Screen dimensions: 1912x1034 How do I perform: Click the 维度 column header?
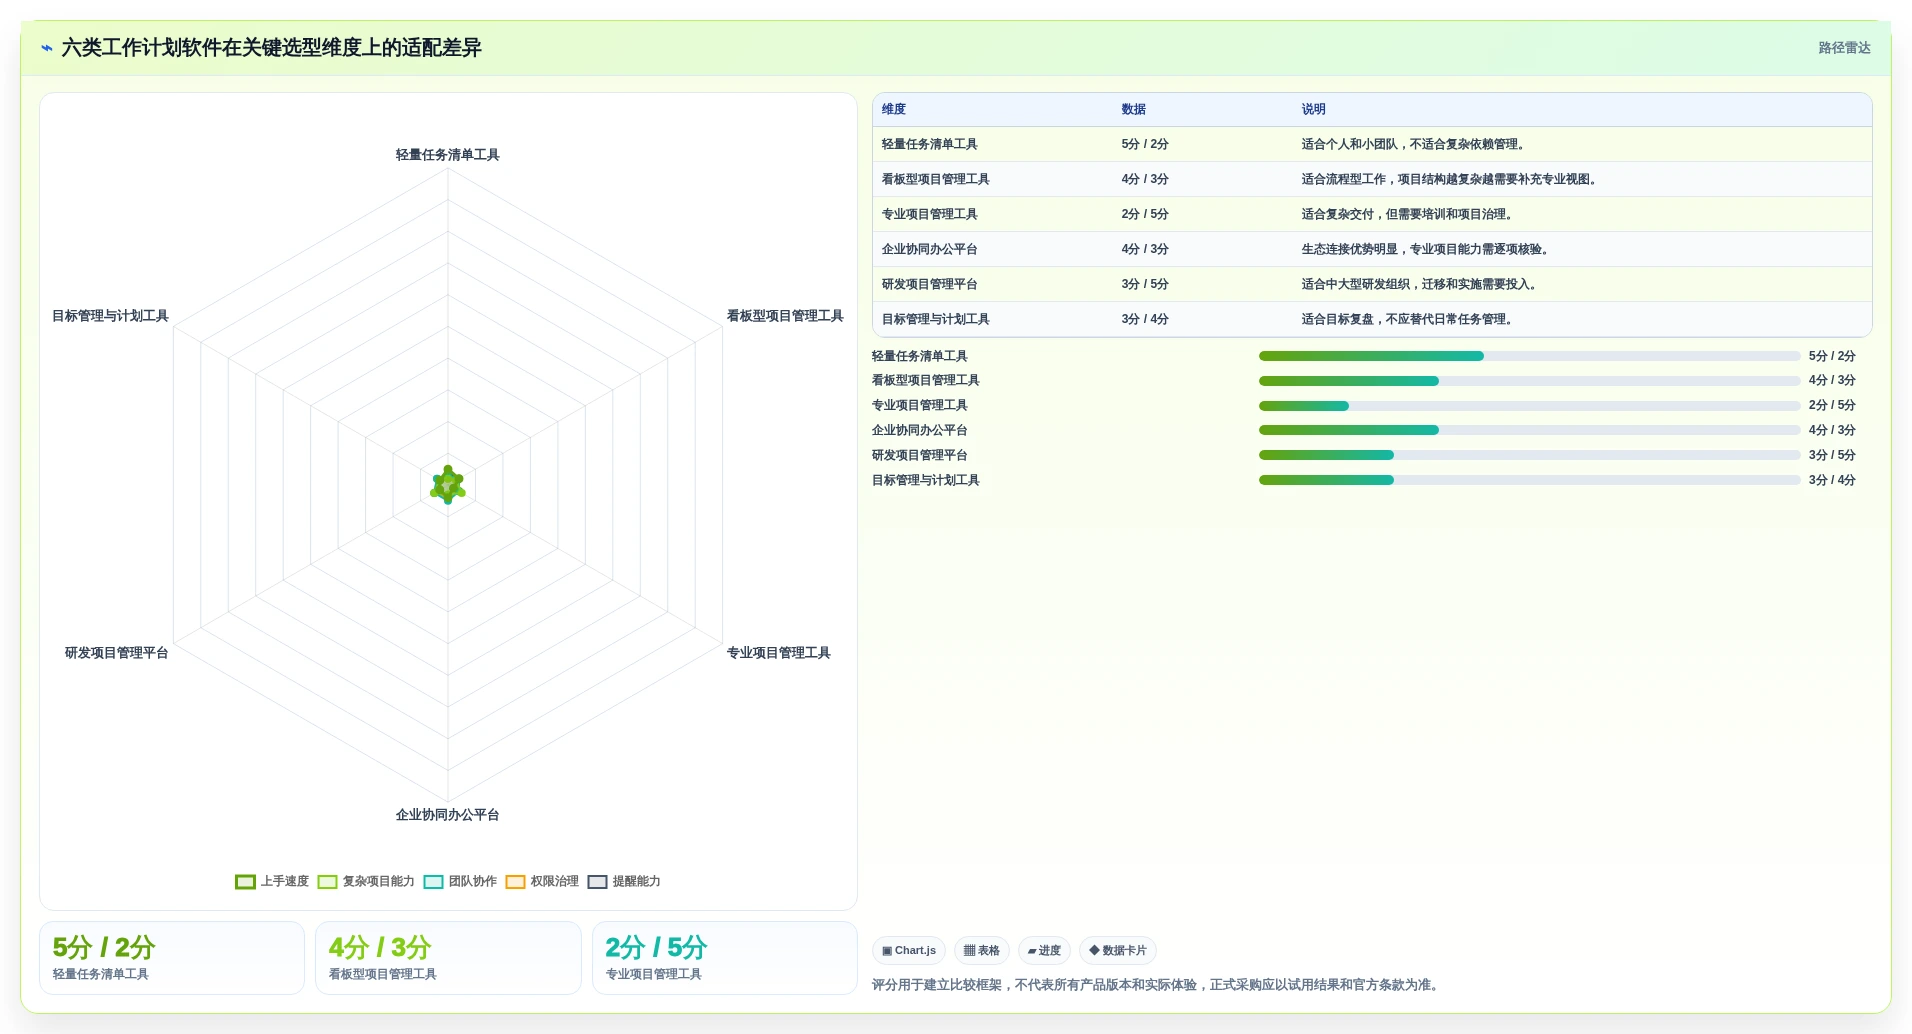click(894, 110)
